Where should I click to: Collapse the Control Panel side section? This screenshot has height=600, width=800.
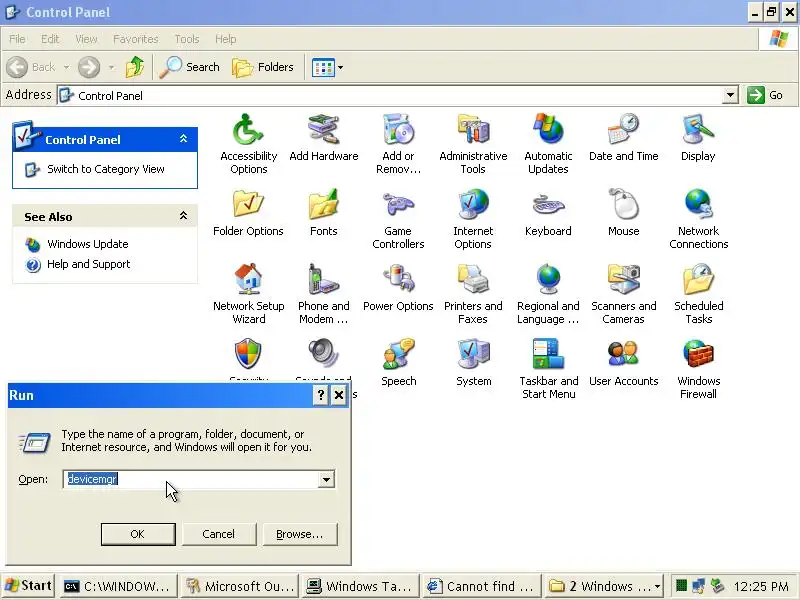pyautogui.click(x=183, y=139)
